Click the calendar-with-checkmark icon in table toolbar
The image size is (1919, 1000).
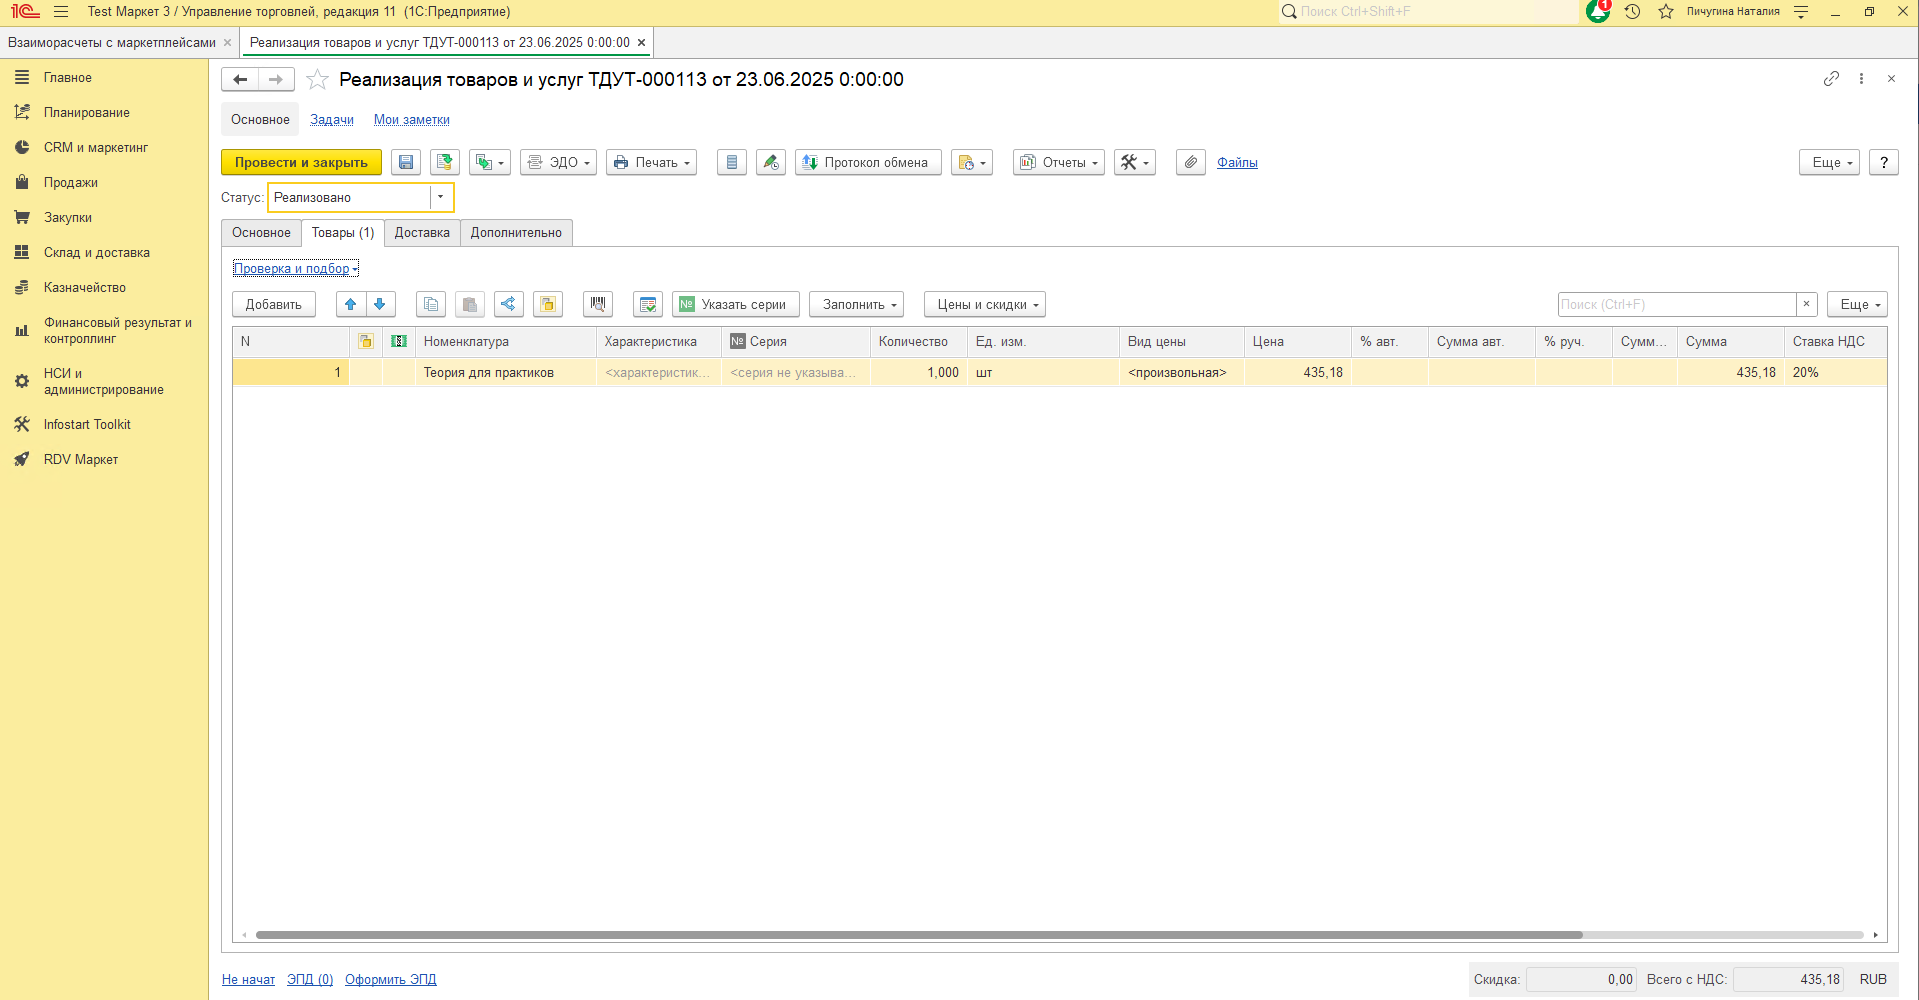[648, 304]
